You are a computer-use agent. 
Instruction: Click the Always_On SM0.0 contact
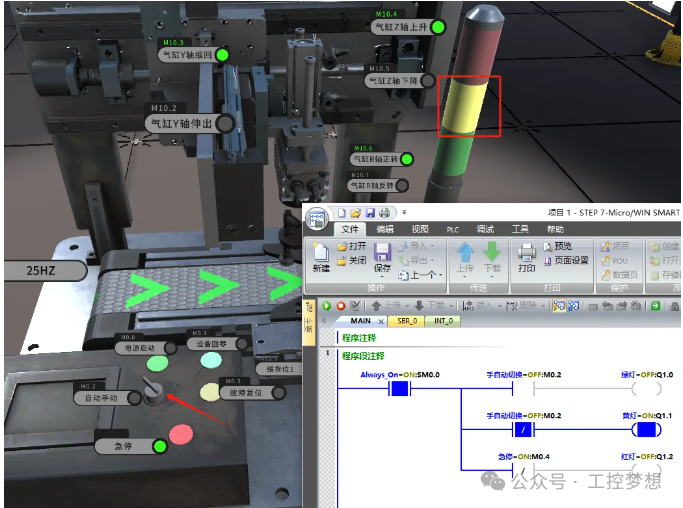[399, 388]
